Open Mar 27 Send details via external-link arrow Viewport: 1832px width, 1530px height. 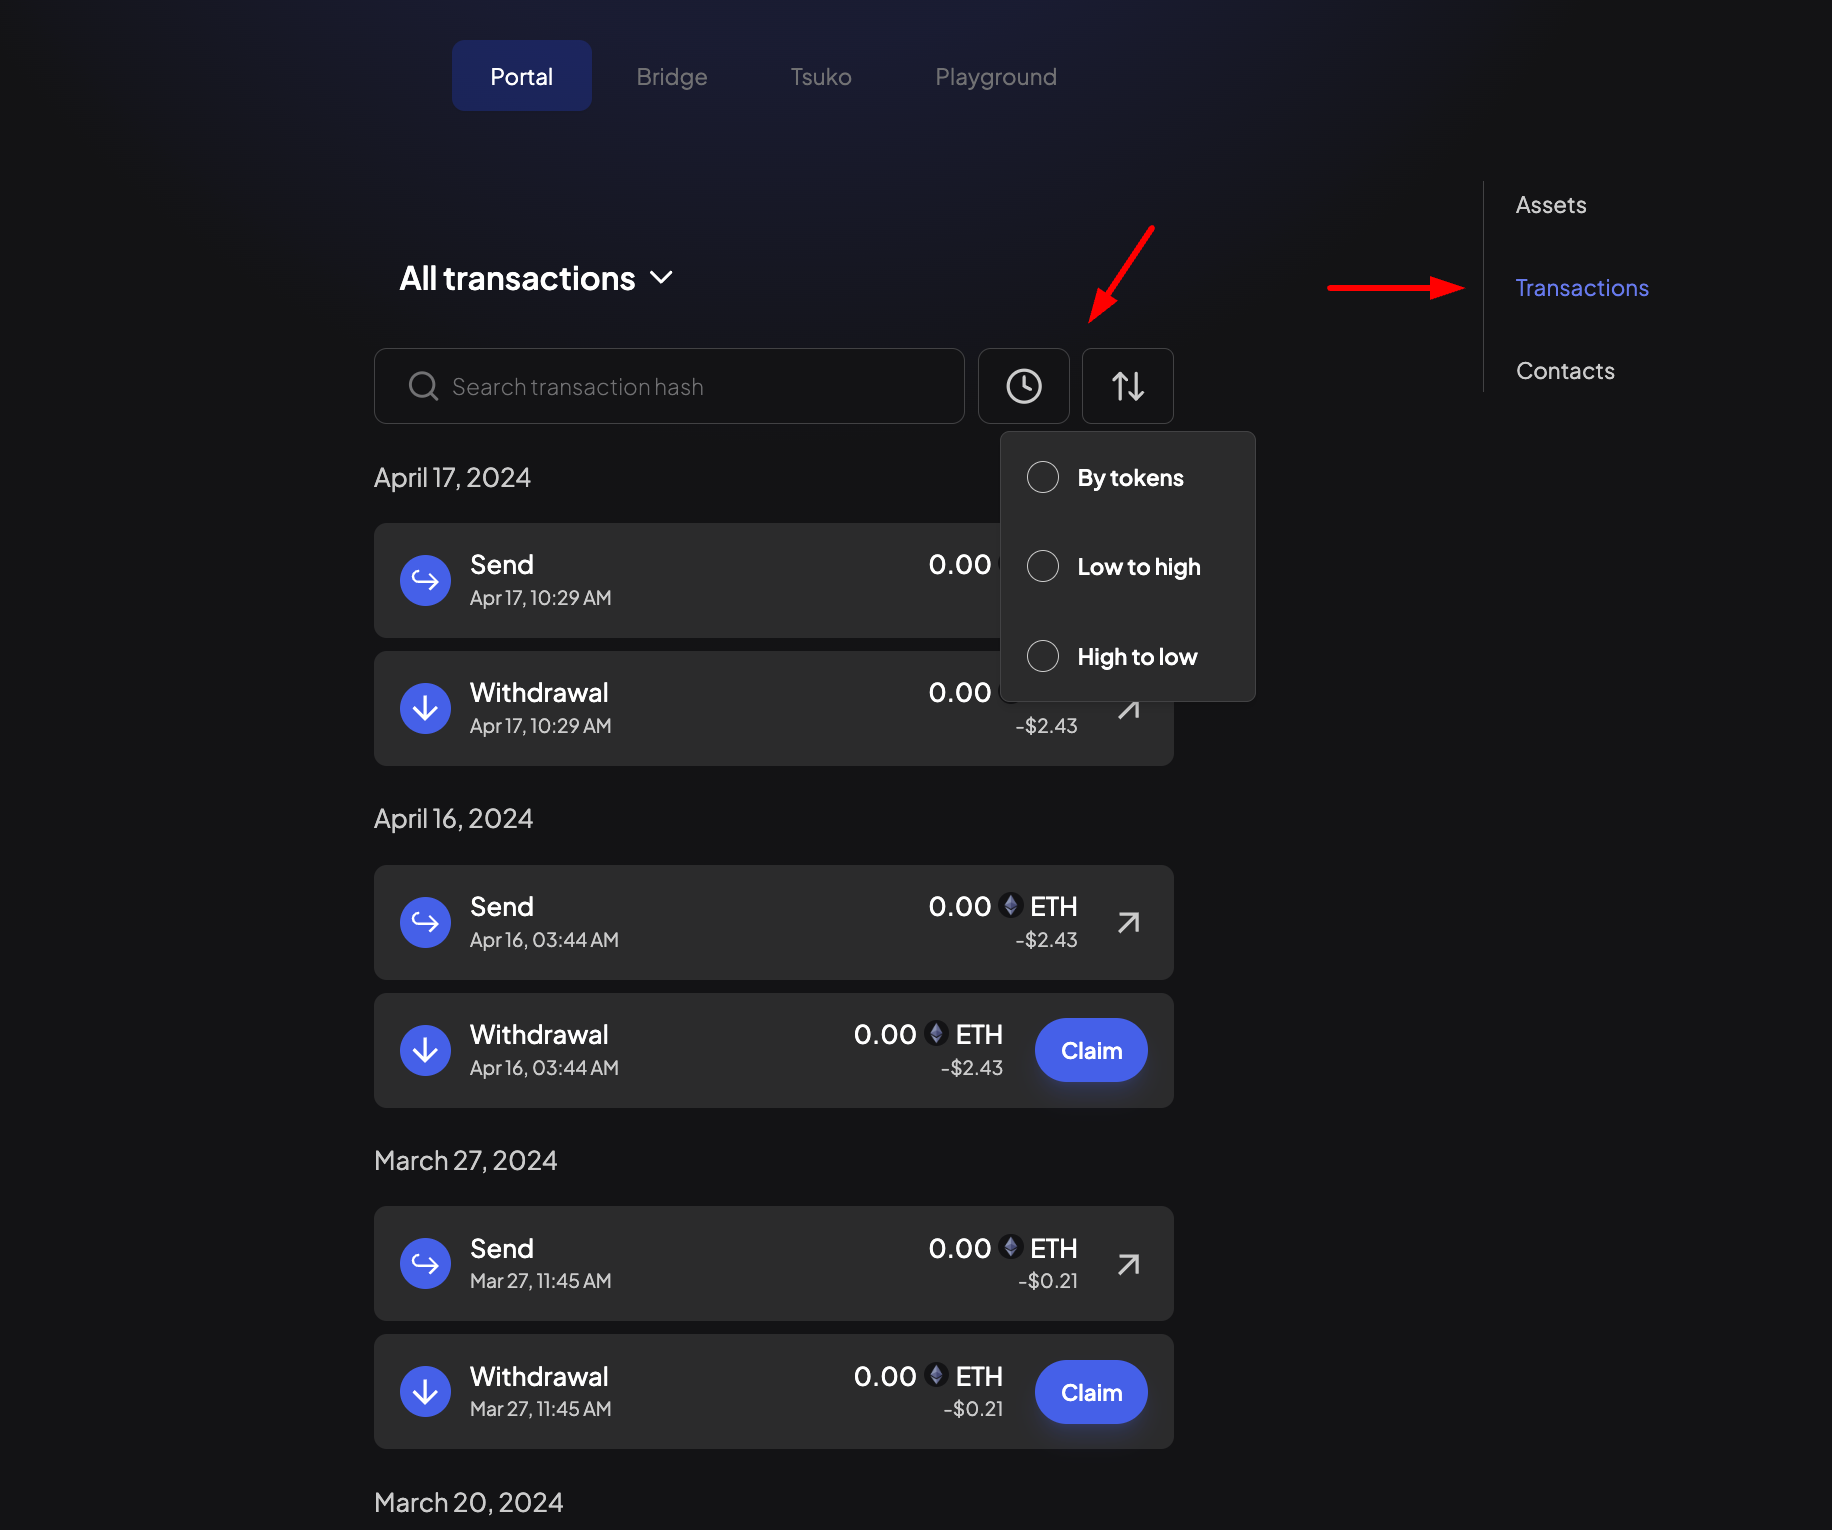1128,1264
